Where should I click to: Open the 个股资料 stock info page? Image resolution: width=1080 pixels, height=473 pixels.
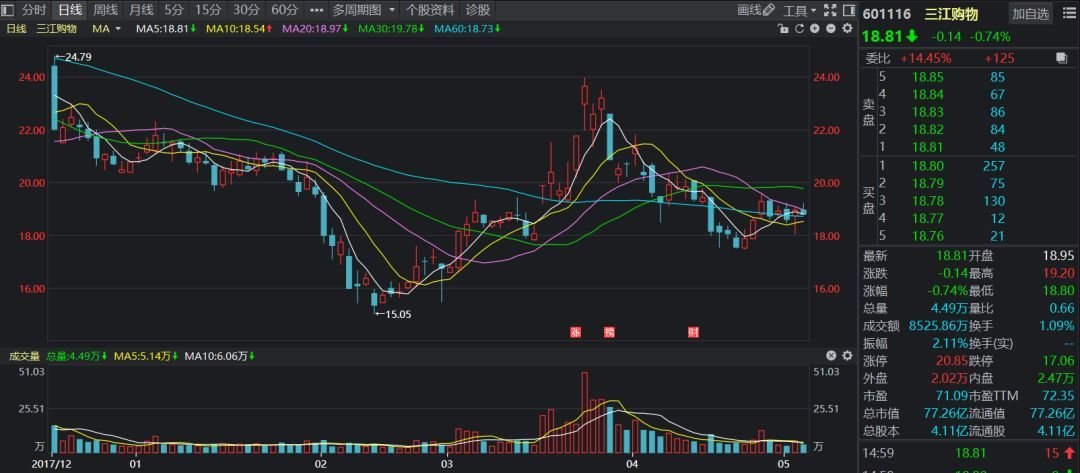click(x=430, y=10)
